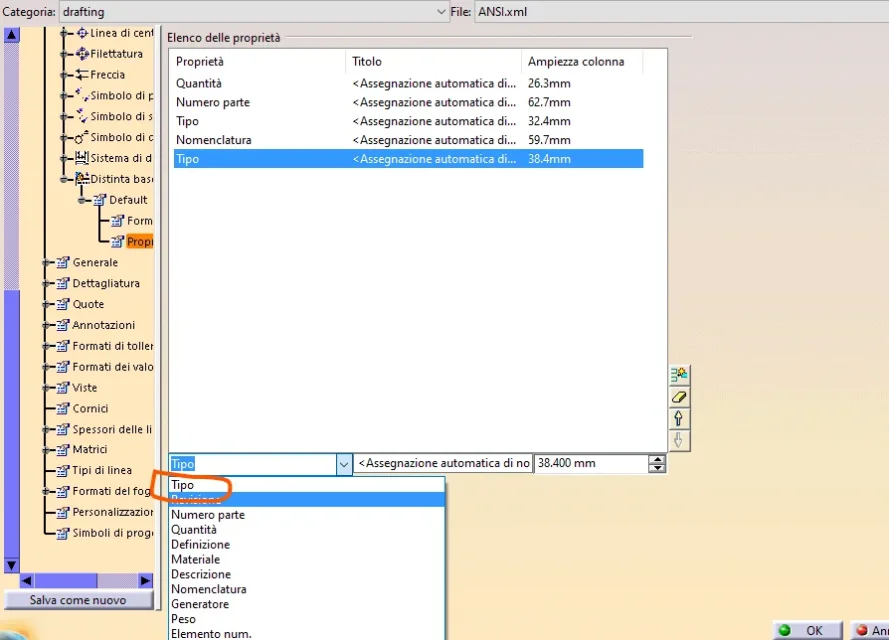Image resolution: width=889 pixels, height=640 pixels.
Task: Click the Formati dei valo node icon
Action: (63, 367)
